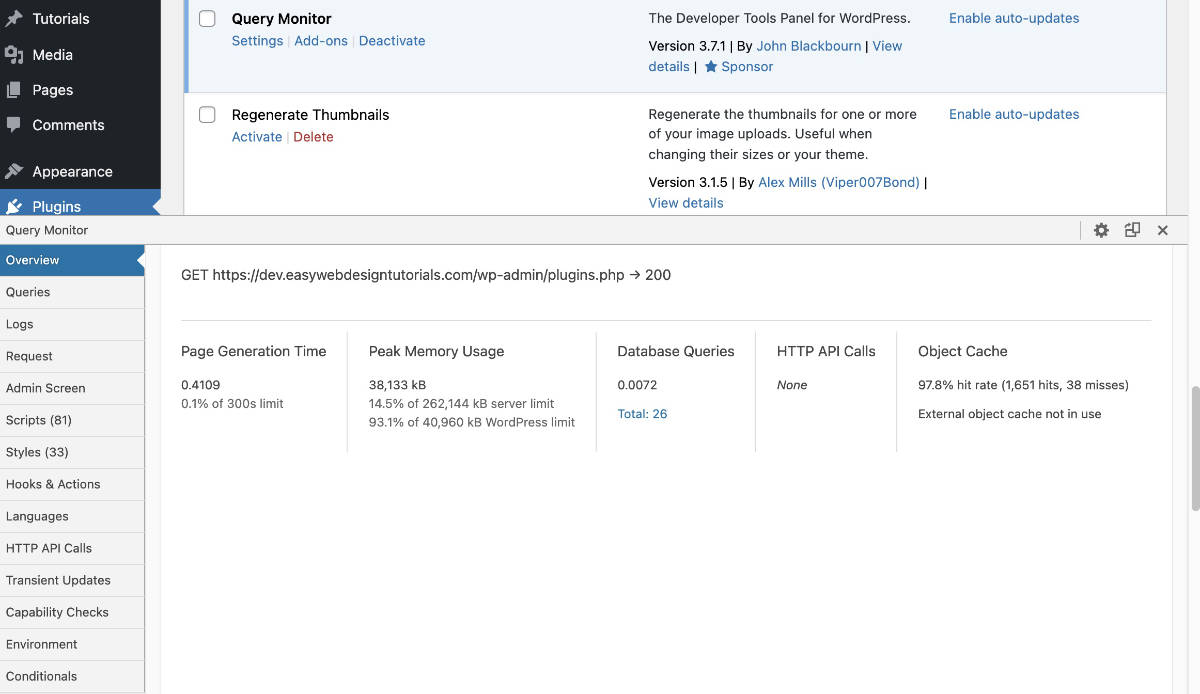This screenshot has height=694, width=1200.
Task: Click the Media icon in admin sidebar
Action: click(14, 54)
